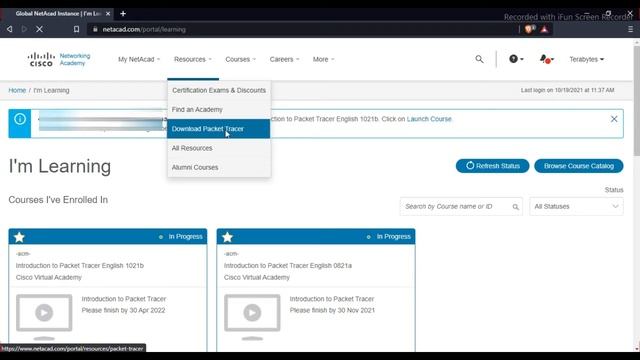Play video thumbnail in 1021b course card

44,313
